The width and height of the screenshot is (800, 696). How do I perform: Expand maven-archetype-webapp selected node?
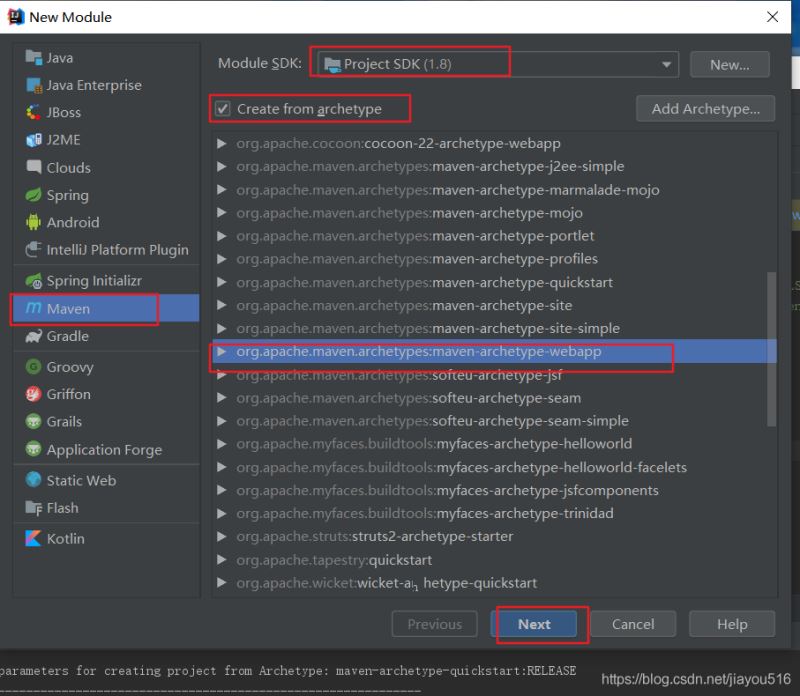point(221,352)
